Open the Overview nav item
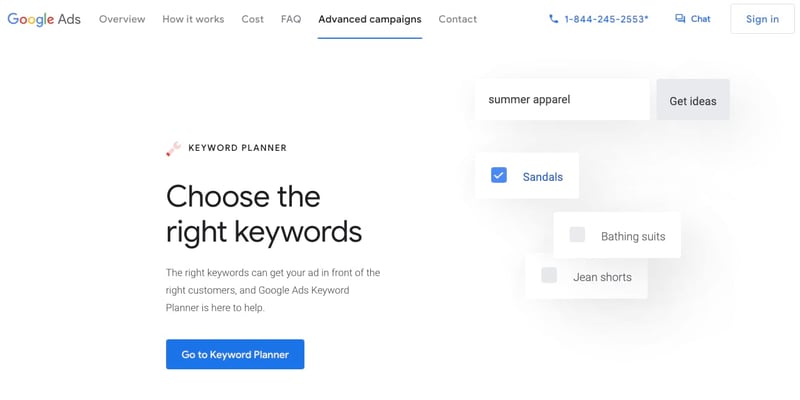 (x=122, y=19)
